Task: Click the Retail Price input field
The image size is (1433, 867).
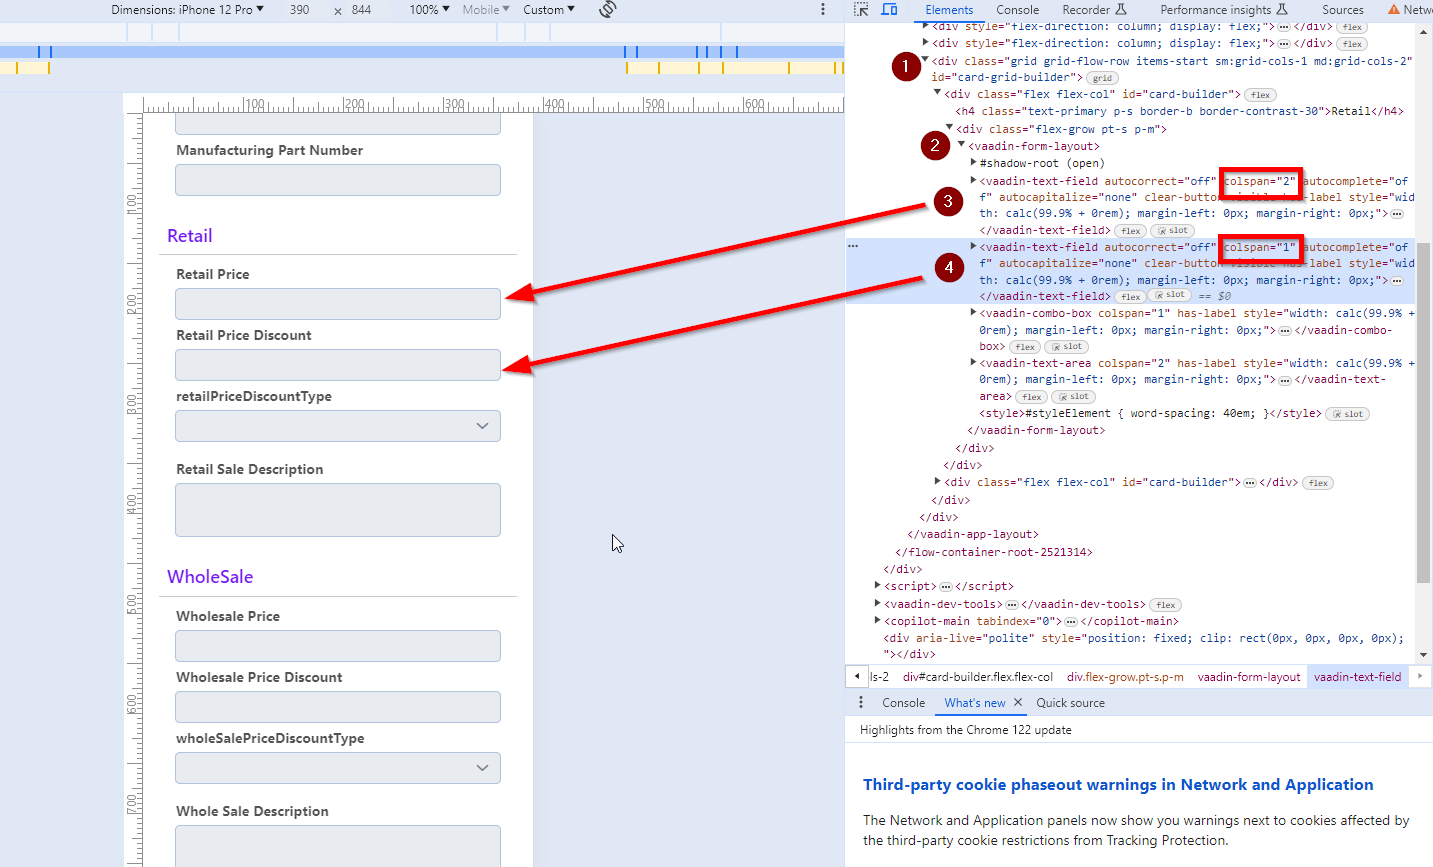Action: [338, 304]
